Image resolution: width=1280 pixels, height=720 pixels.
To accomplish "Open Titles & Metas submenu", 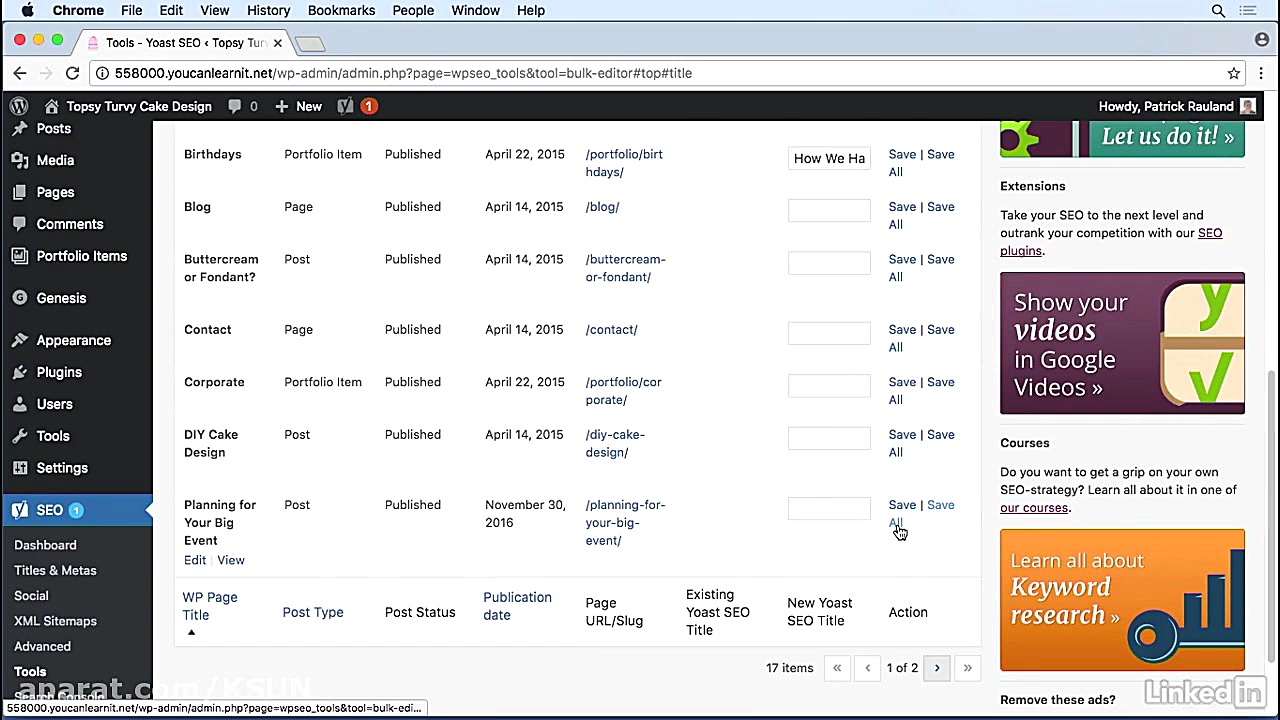I will (55, 570).
